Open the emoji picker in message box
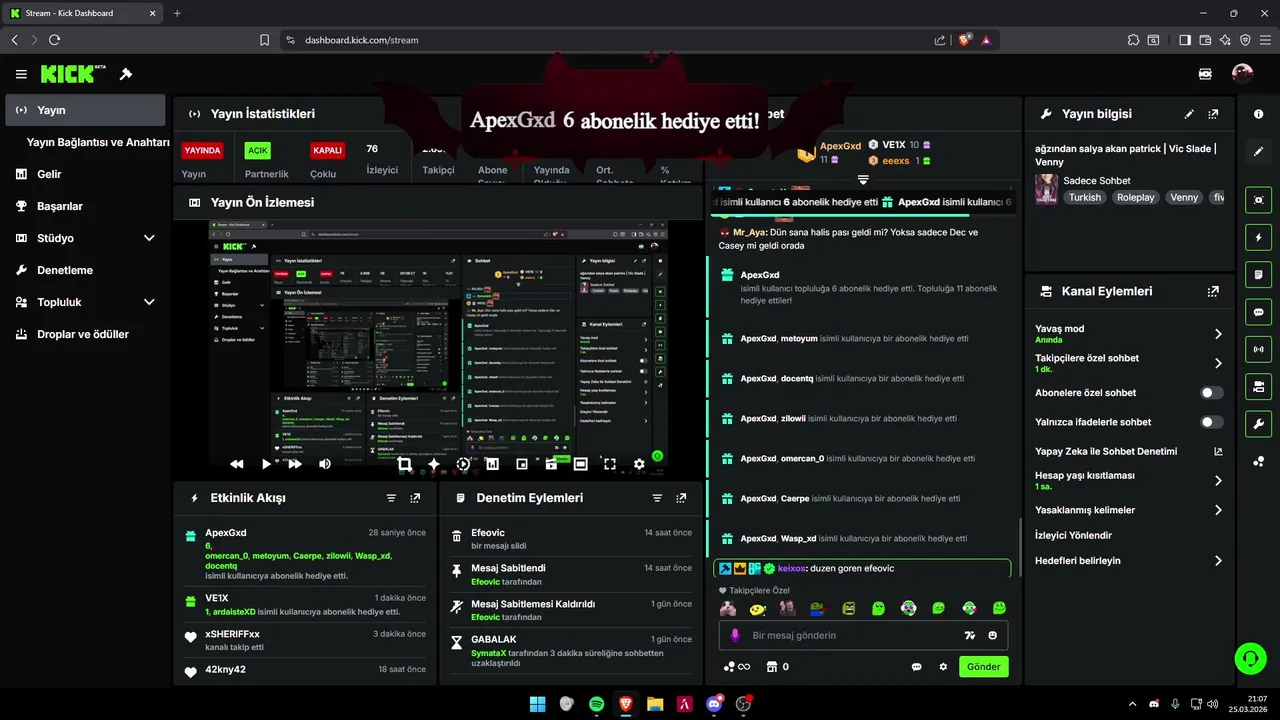 (x=993, y=635)
